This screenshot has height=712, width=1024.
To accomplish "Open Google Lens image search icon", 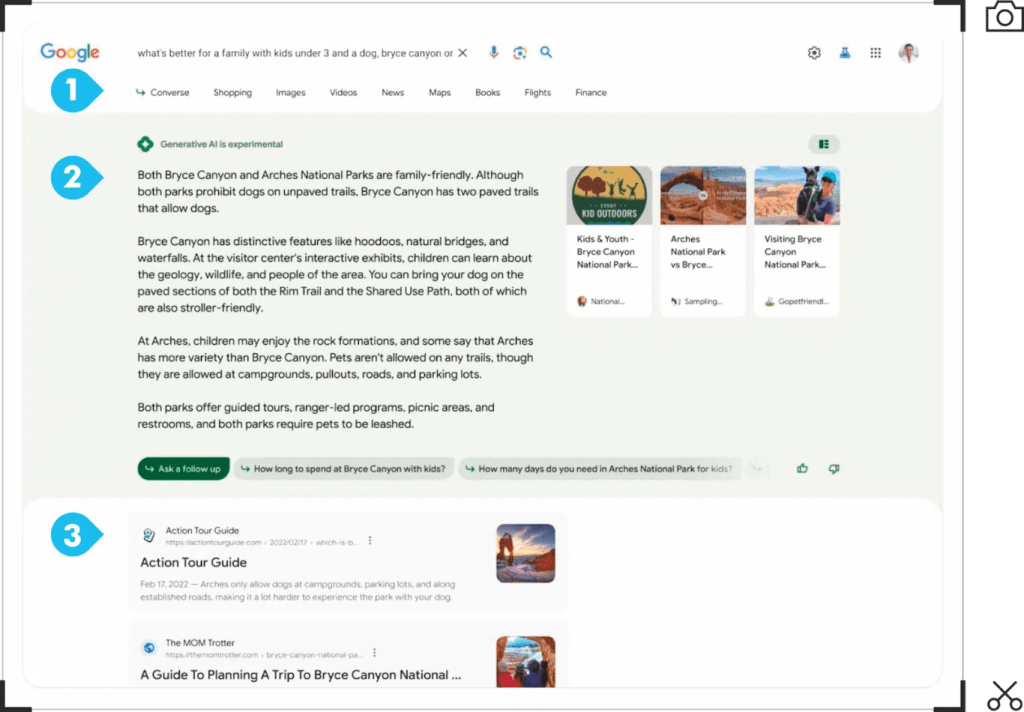I will [x=520, y=53].
